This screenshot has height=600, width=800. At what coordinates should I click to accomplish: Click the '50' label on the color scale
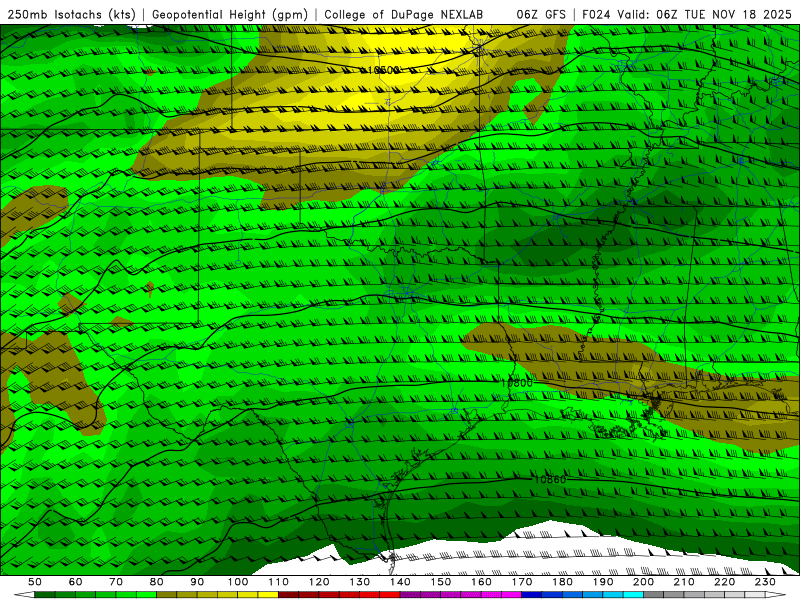[x=35, y=582]
